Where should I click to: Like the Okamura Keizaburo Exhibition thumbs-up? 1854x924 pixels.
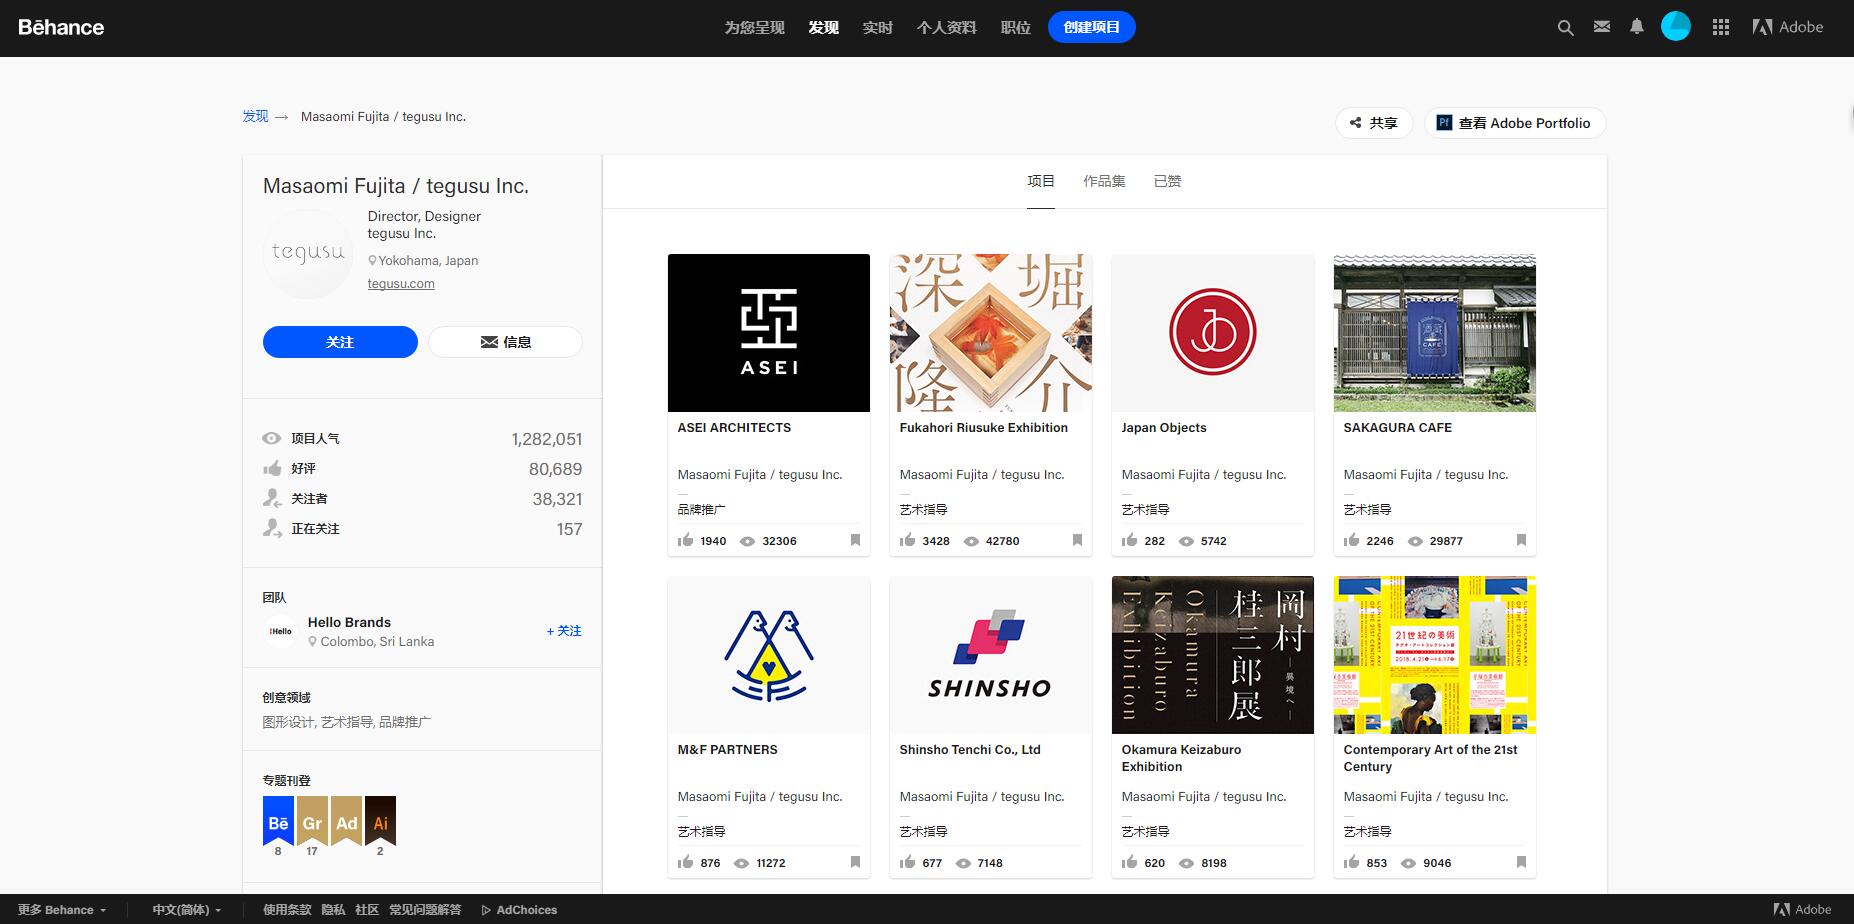[1130, 862]
